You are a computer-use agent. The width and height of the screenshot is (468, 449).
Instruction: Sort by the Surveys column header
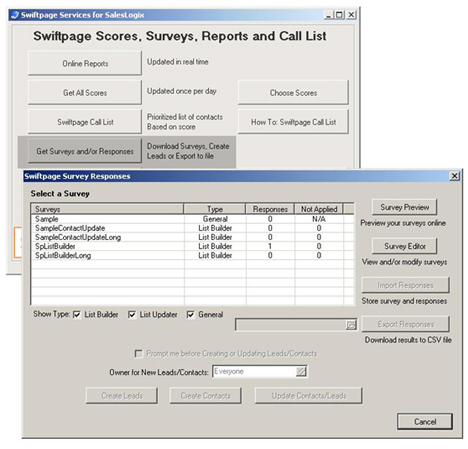pyautogui.click(x=107, y=209)
